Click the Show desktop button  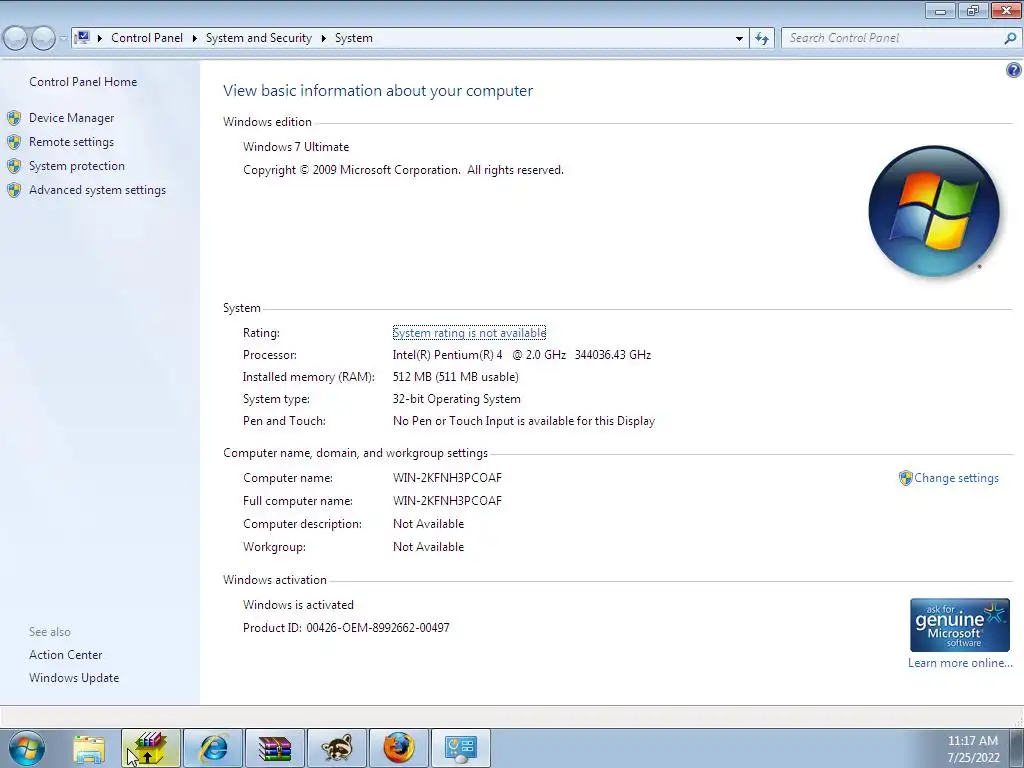pyautogui.click(x=1016, y=748)
